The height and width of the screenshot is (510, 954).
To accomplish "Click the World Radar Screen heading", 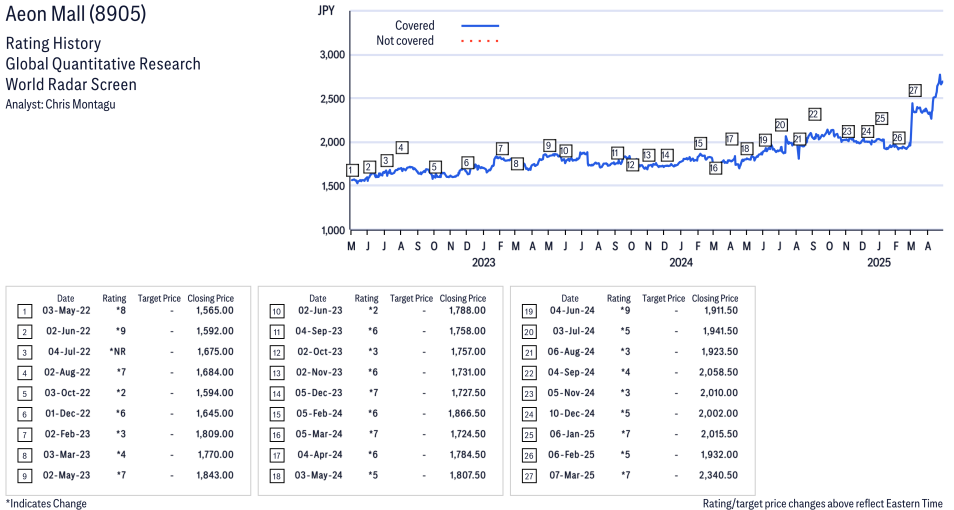I will tap(71, 84).
